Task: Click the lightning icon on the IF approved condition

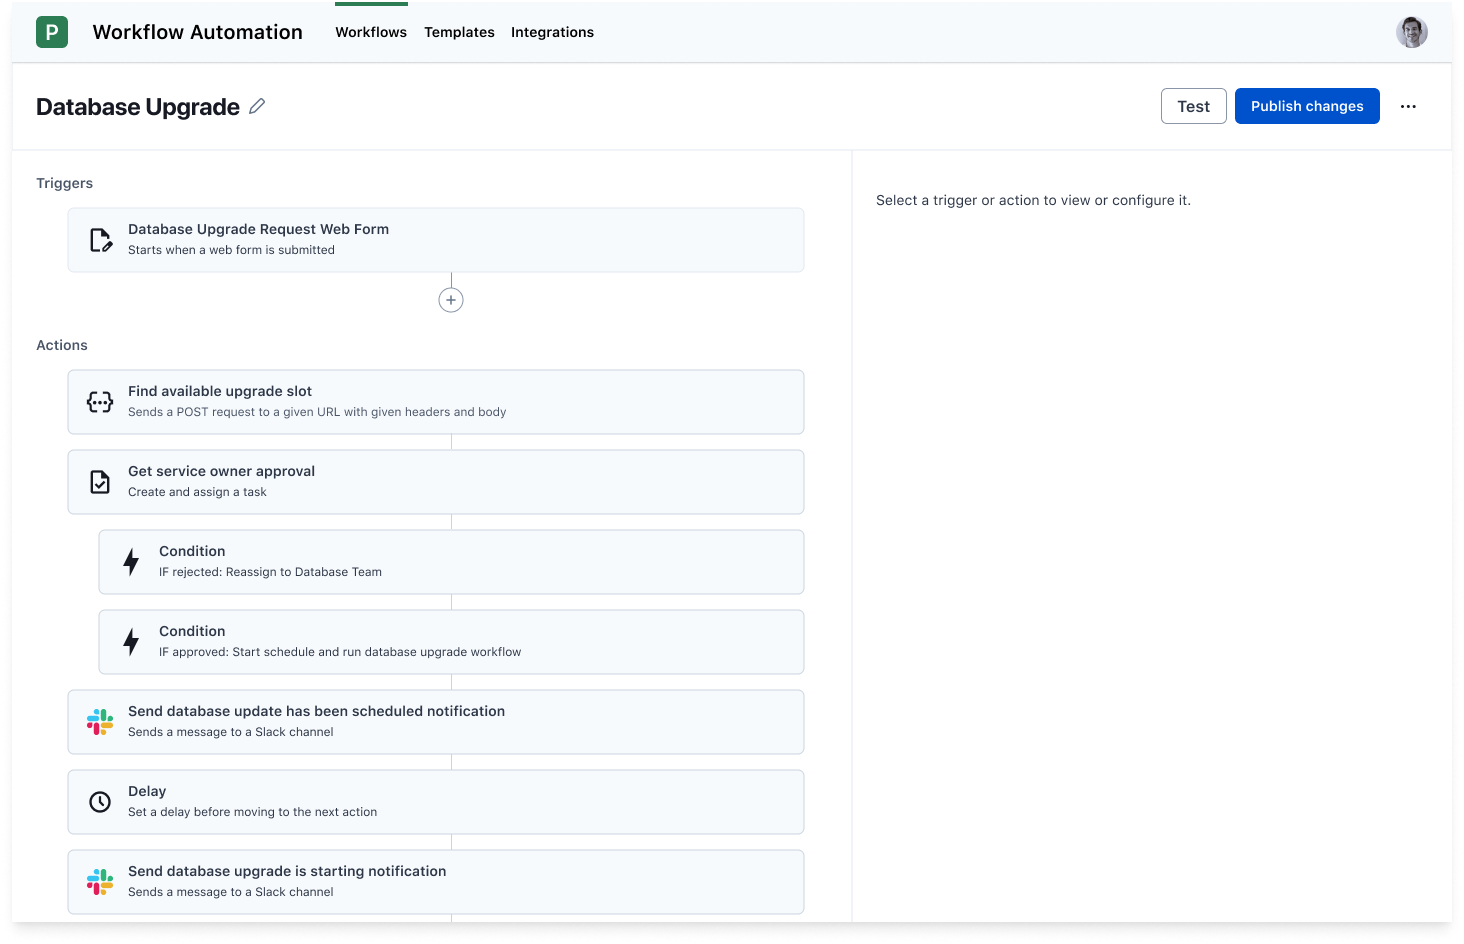Action: pos(131,641)
